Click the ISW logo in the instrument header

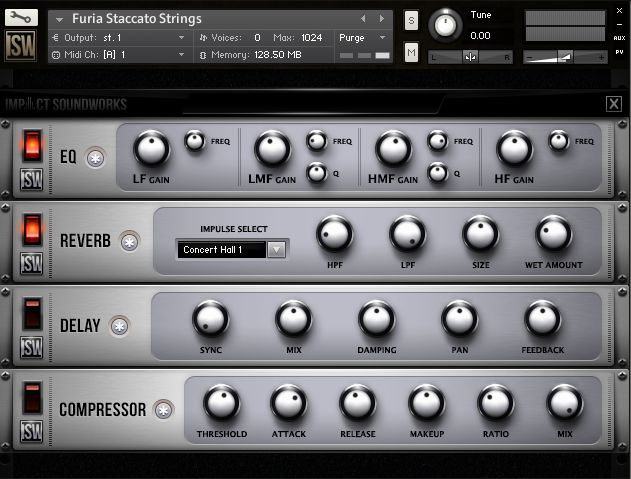21,45
